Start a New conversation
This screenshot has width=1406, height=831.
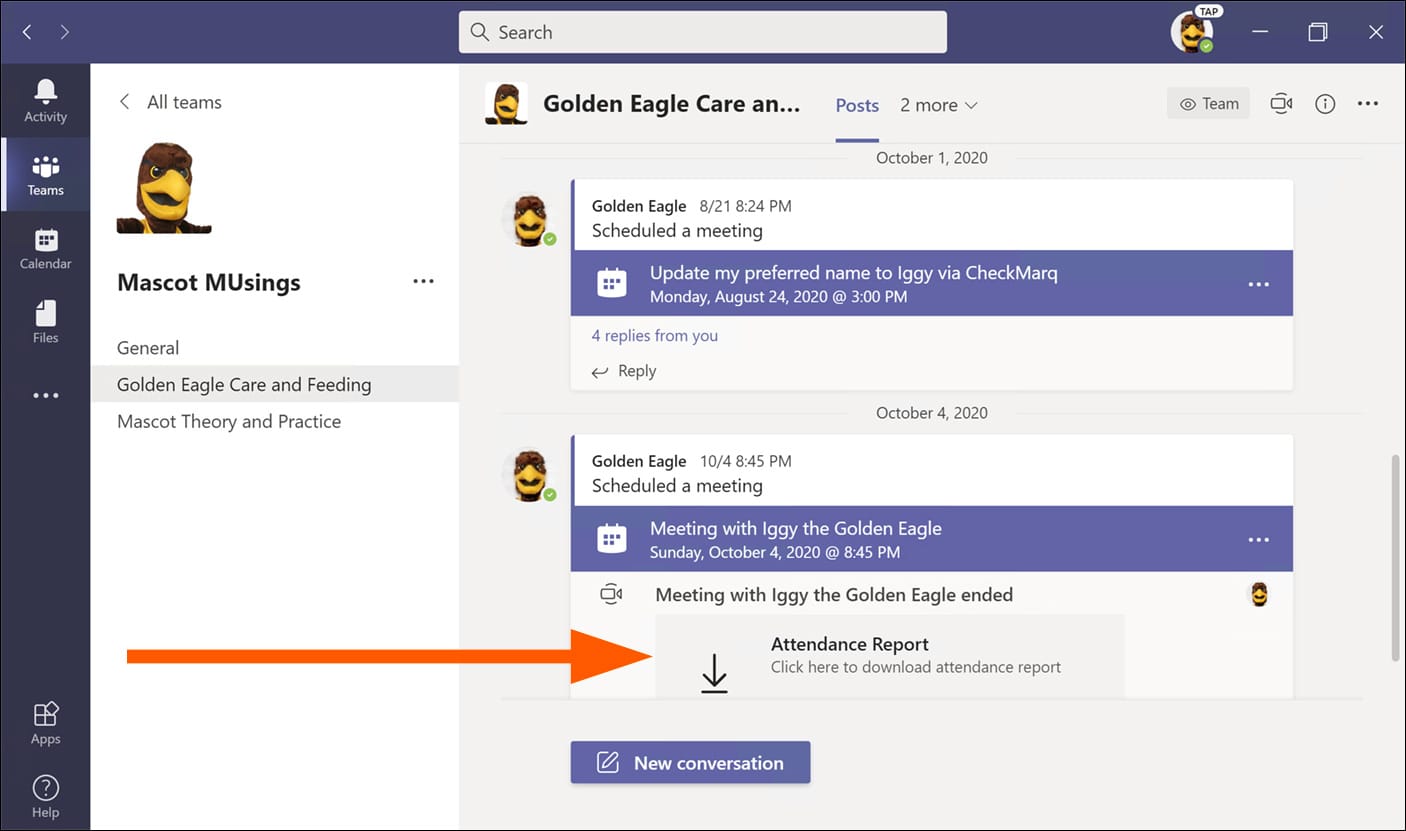tap(690, 762)
